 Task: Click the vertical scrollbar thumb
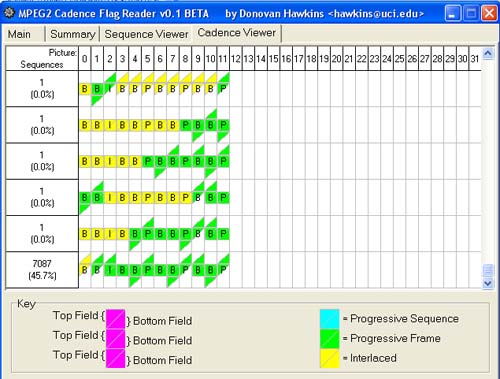tap(488, 270)
